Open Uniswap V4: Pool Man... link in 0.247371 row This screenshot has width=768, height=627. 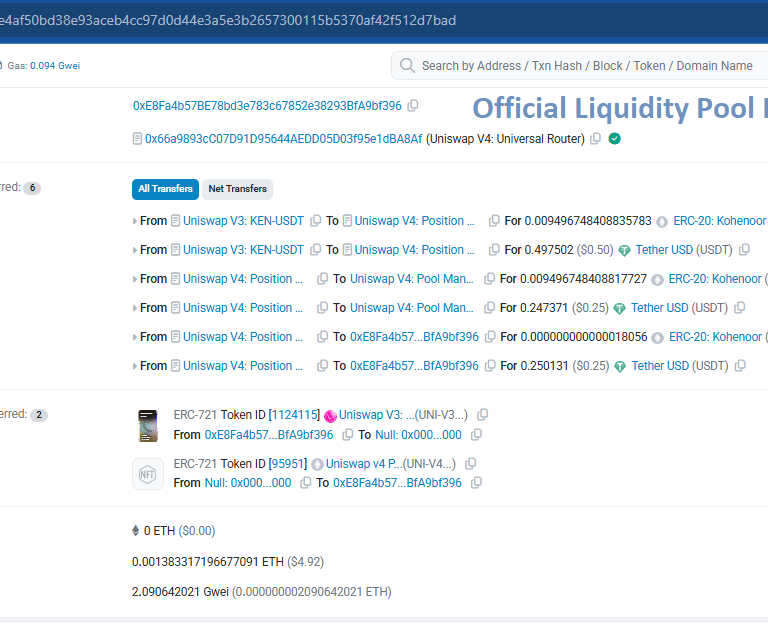click(x=412, y=308)
